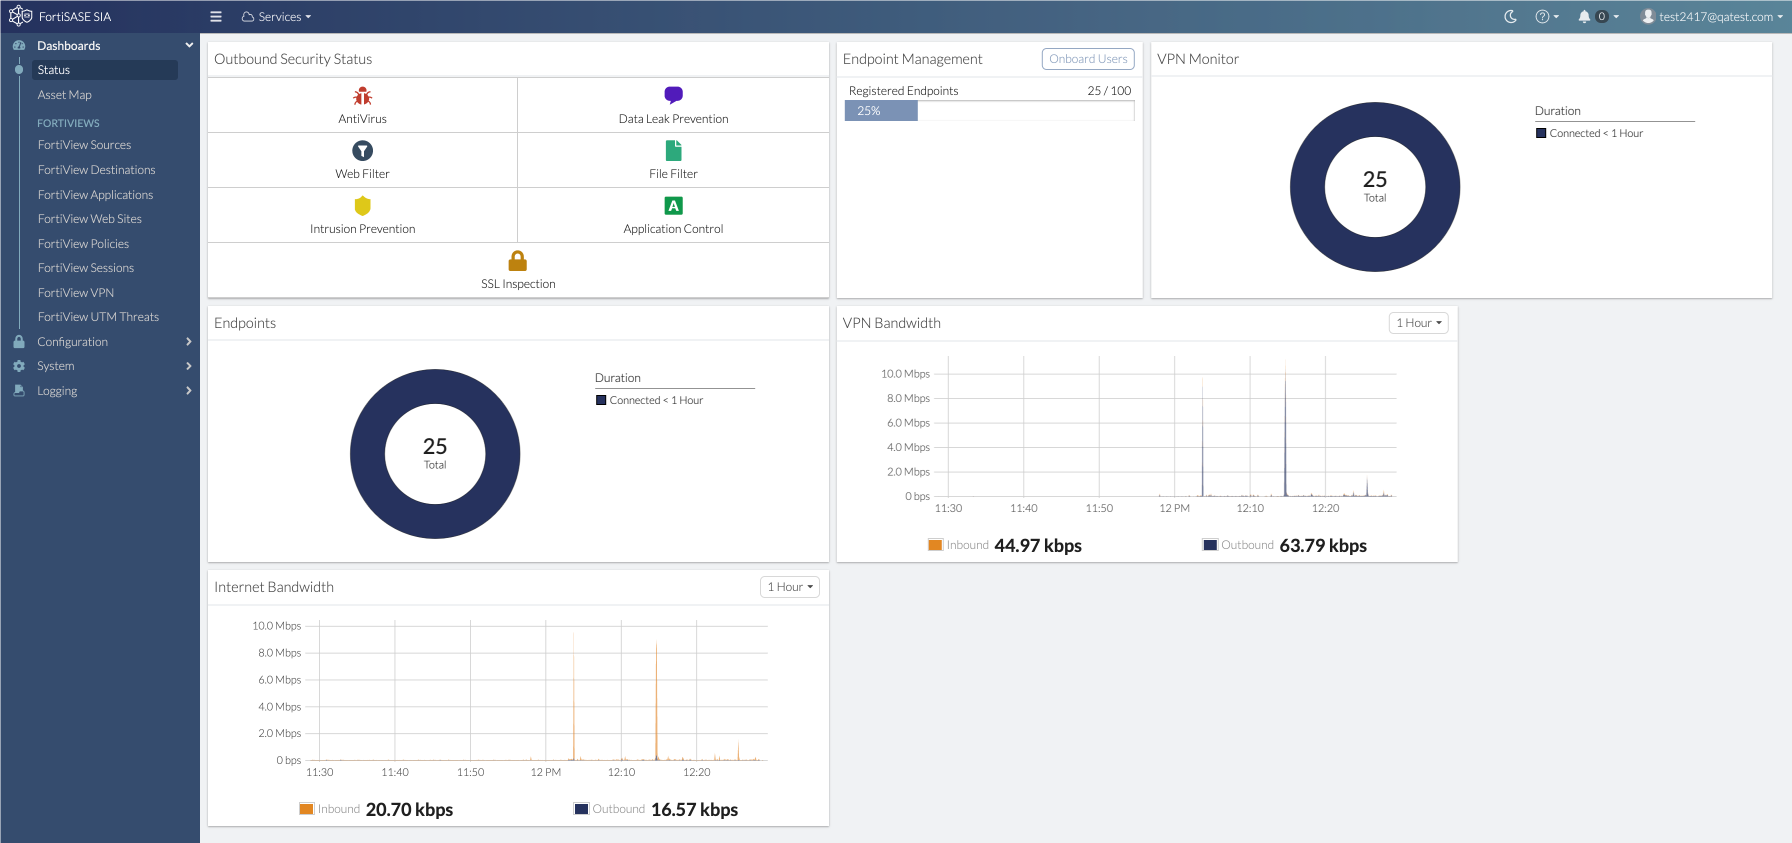Viewport: 1792px width, 843px height.
Task: Open FortiView Applications
Action: (95, 195)
